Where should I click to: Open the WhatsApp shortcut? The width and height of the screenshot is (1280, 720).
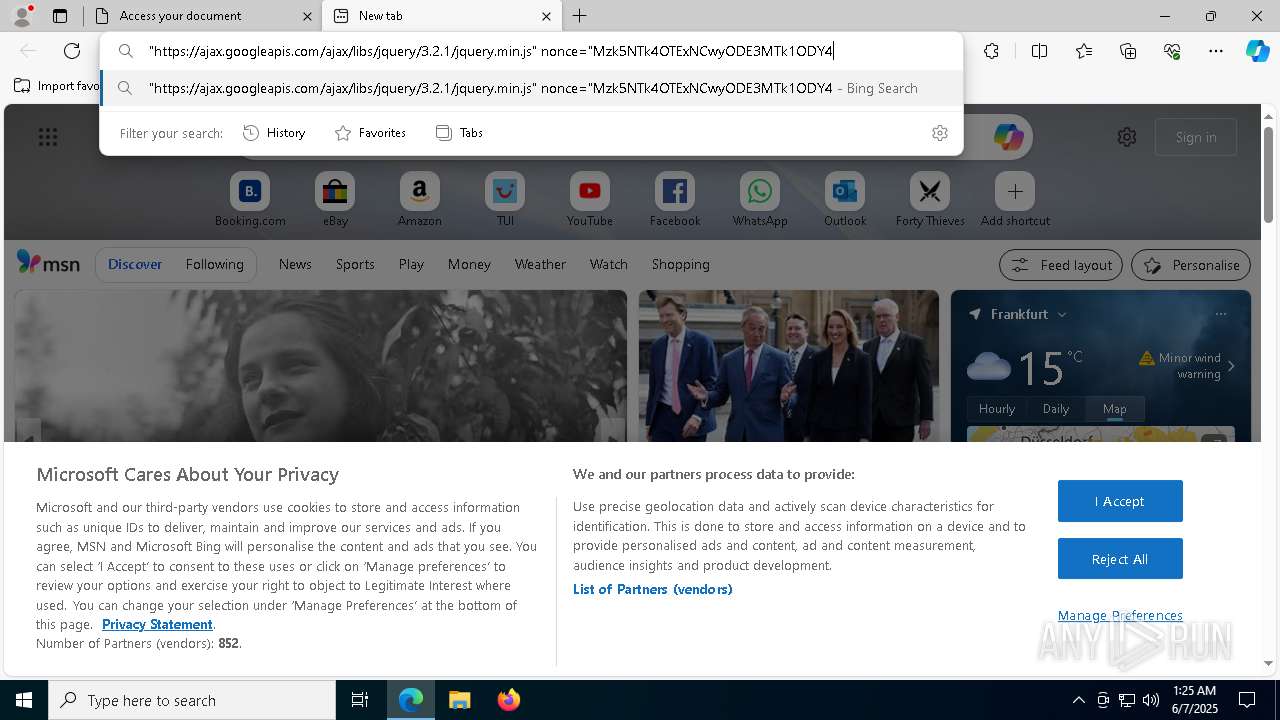tap(760, 200)
